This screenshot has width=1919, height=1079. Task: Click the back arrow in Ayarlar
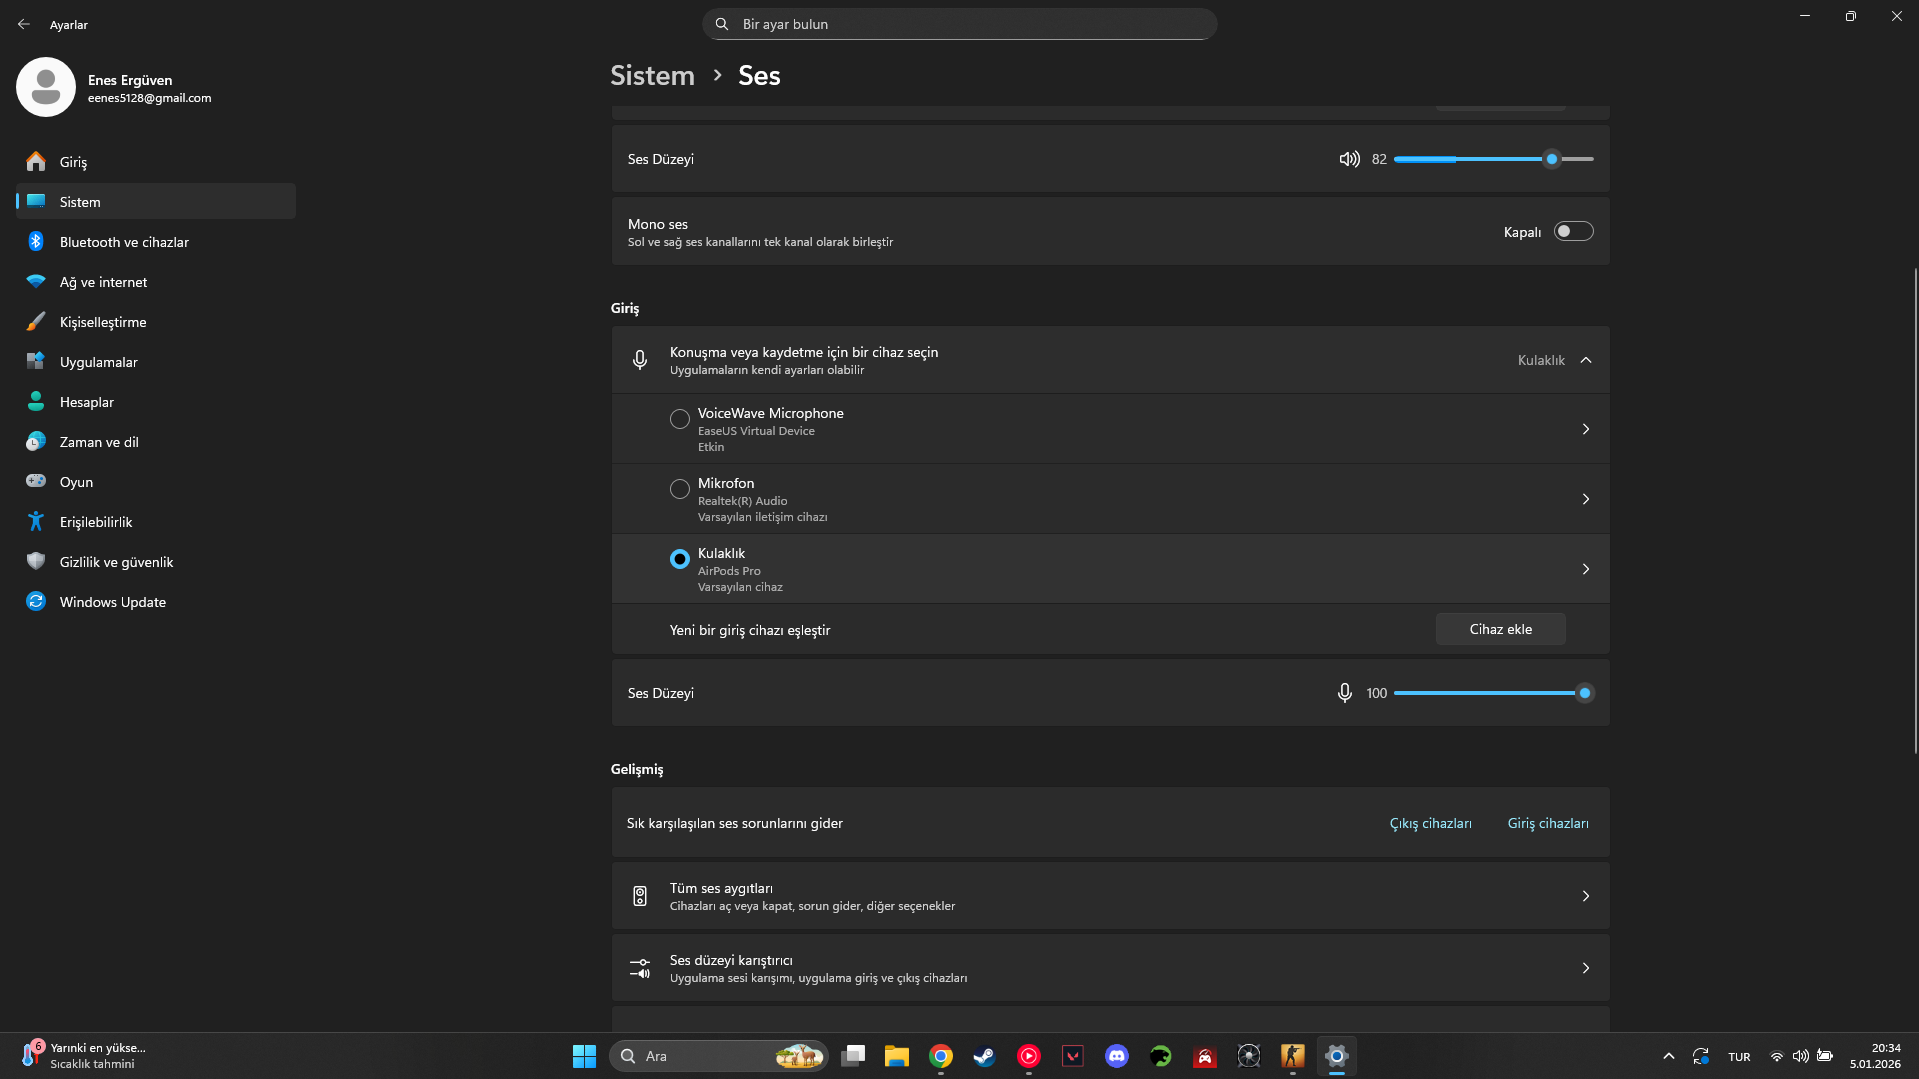click(24, 24)
